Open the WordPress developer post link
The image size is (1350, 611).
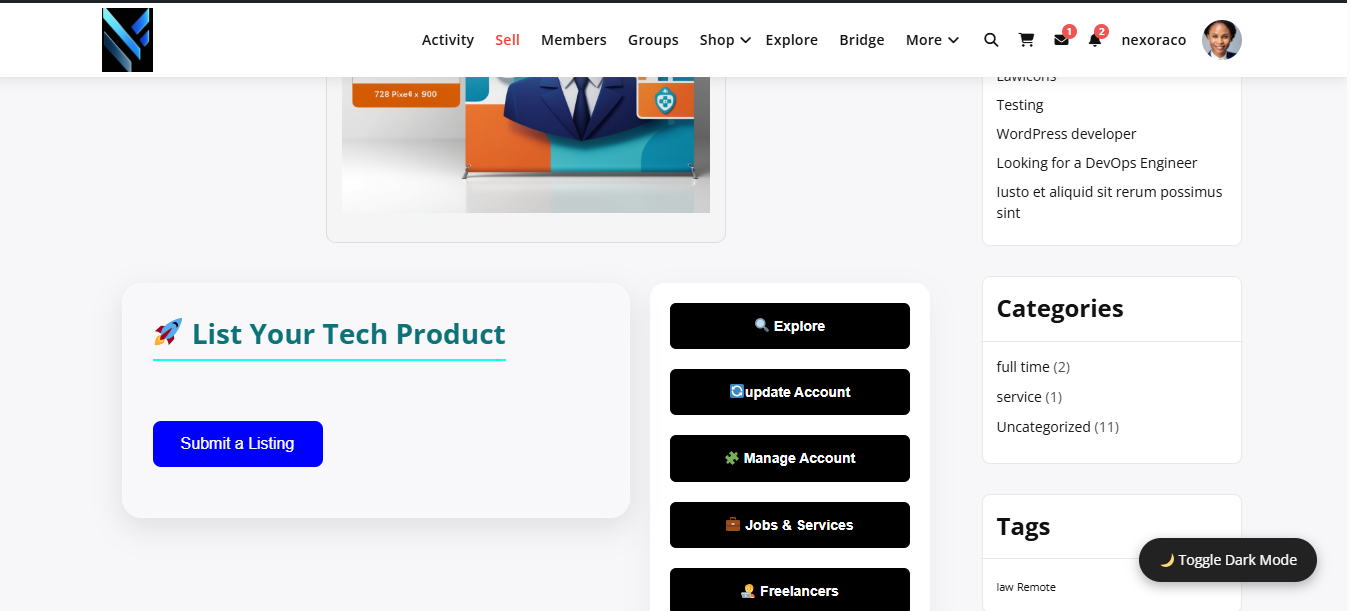coord(1066,134)
